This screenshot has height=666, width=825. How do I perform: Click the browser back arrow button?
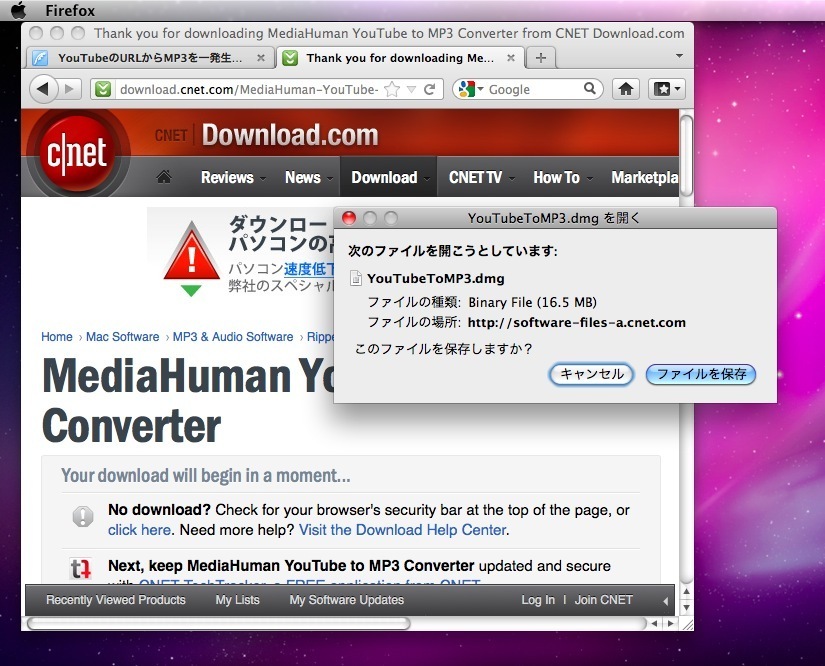coord(43,90)
